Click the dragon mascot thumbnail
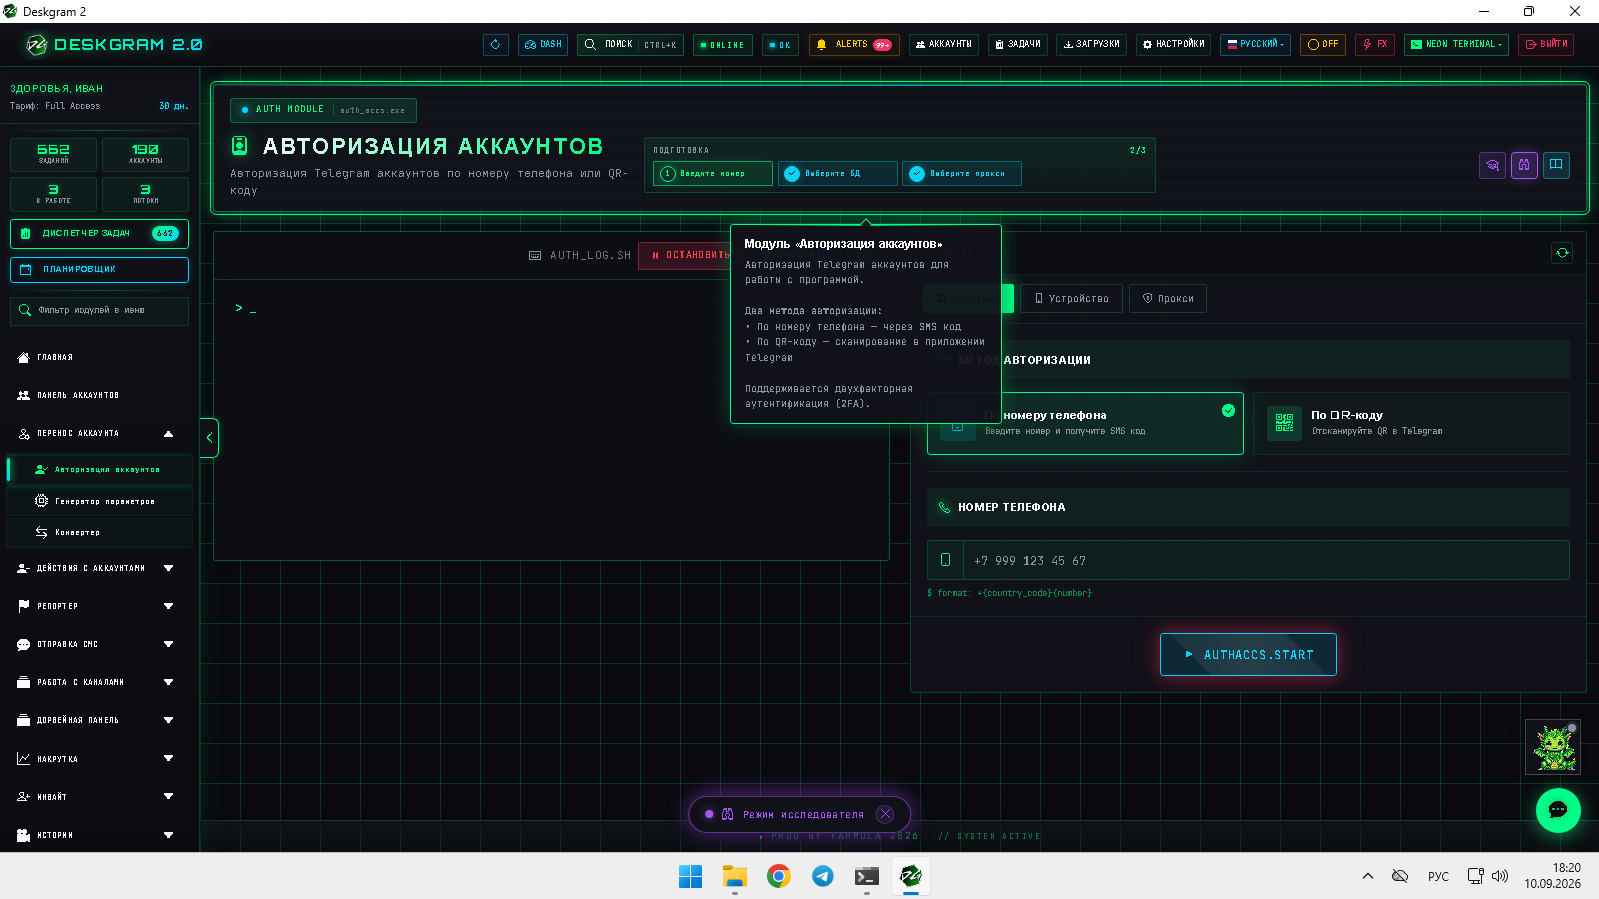1599x899 pixels. 1552,747
